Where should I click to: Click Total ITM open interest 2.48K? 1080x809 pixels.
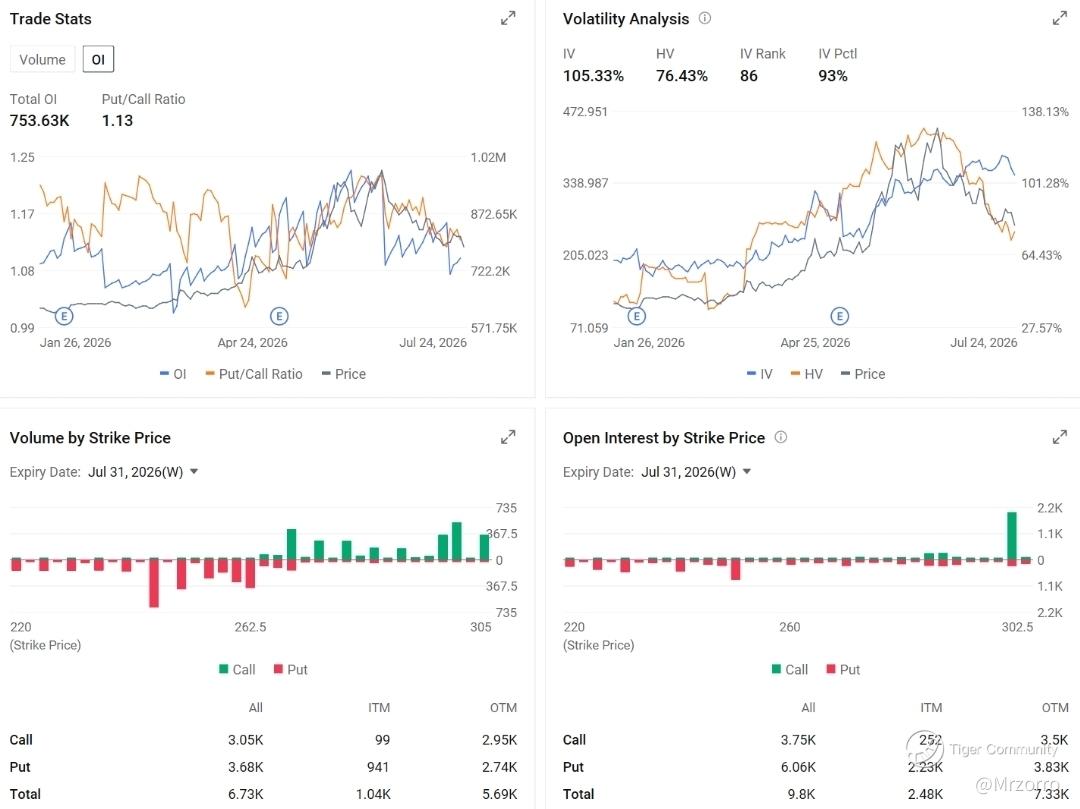click(925, 794)
